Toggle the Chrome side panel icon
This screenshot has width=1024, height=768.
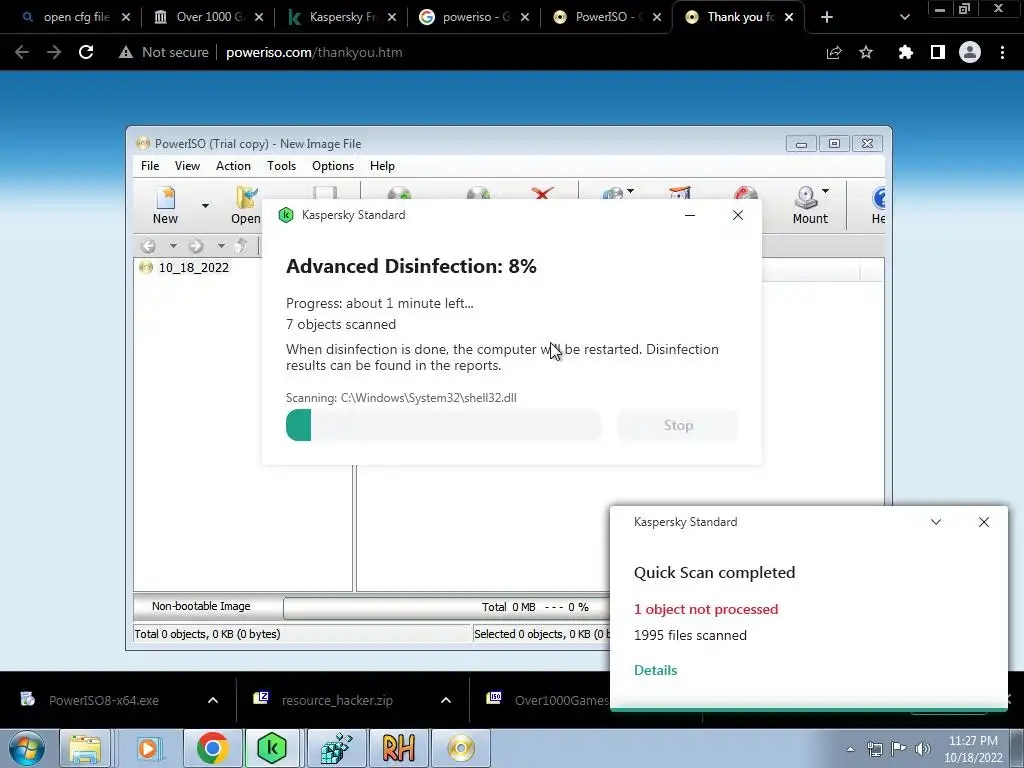tap(938, 52)
